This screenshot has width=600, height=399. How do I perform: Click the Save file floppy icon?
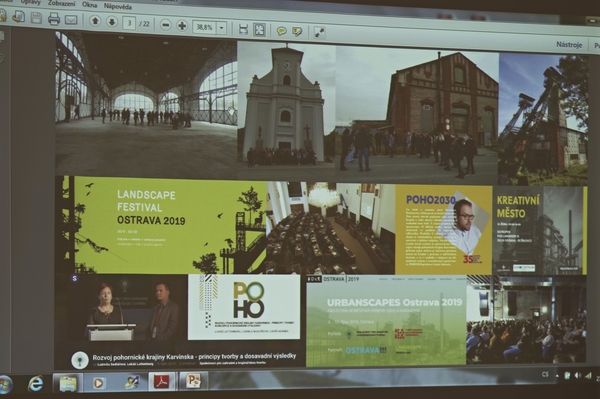pyautogui.click(x=36, y=18)
